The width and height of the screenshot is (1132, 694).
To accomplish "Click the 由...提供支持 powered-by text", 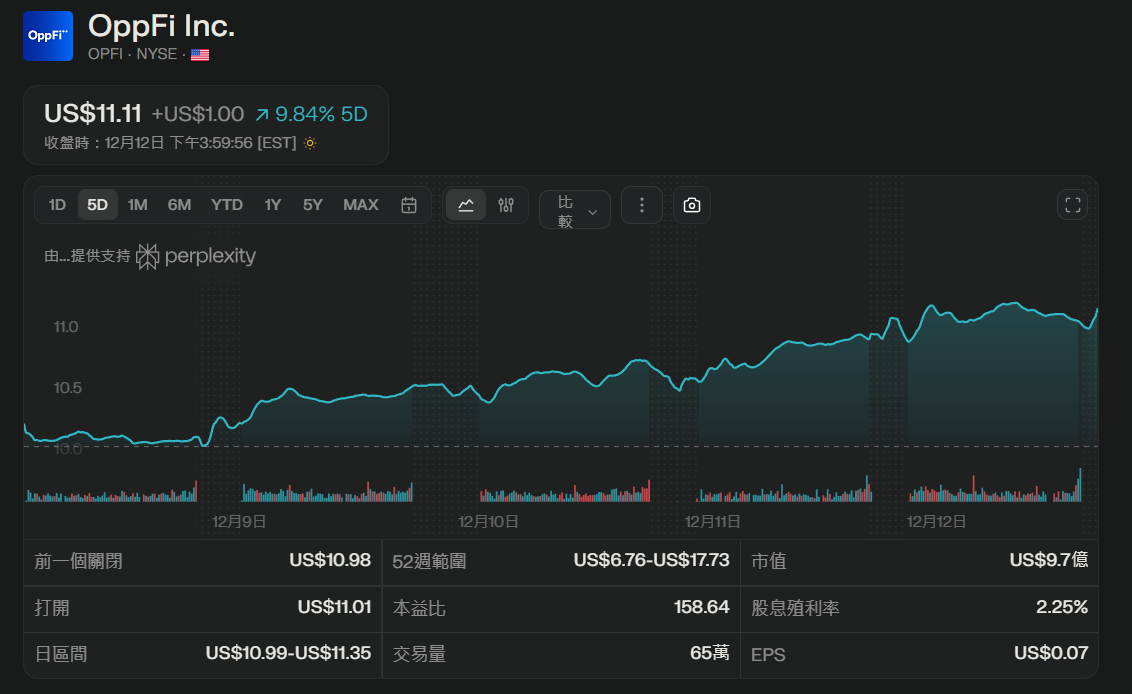I will pyautogui.click(x=87, y=256).
